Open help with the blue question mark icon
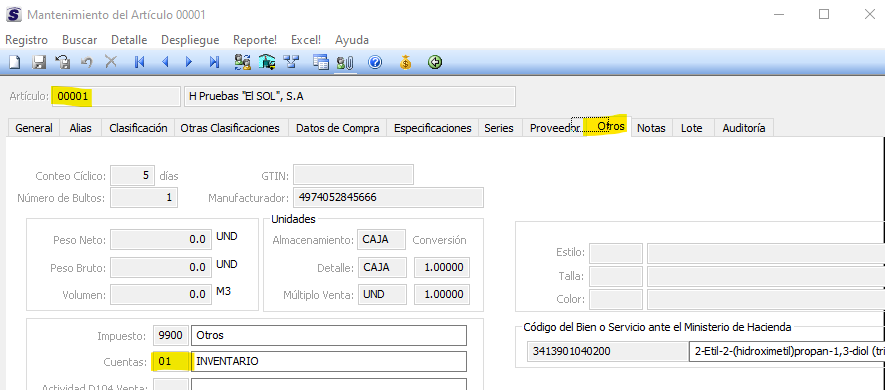The image size is (885, 390). [375, 62]
